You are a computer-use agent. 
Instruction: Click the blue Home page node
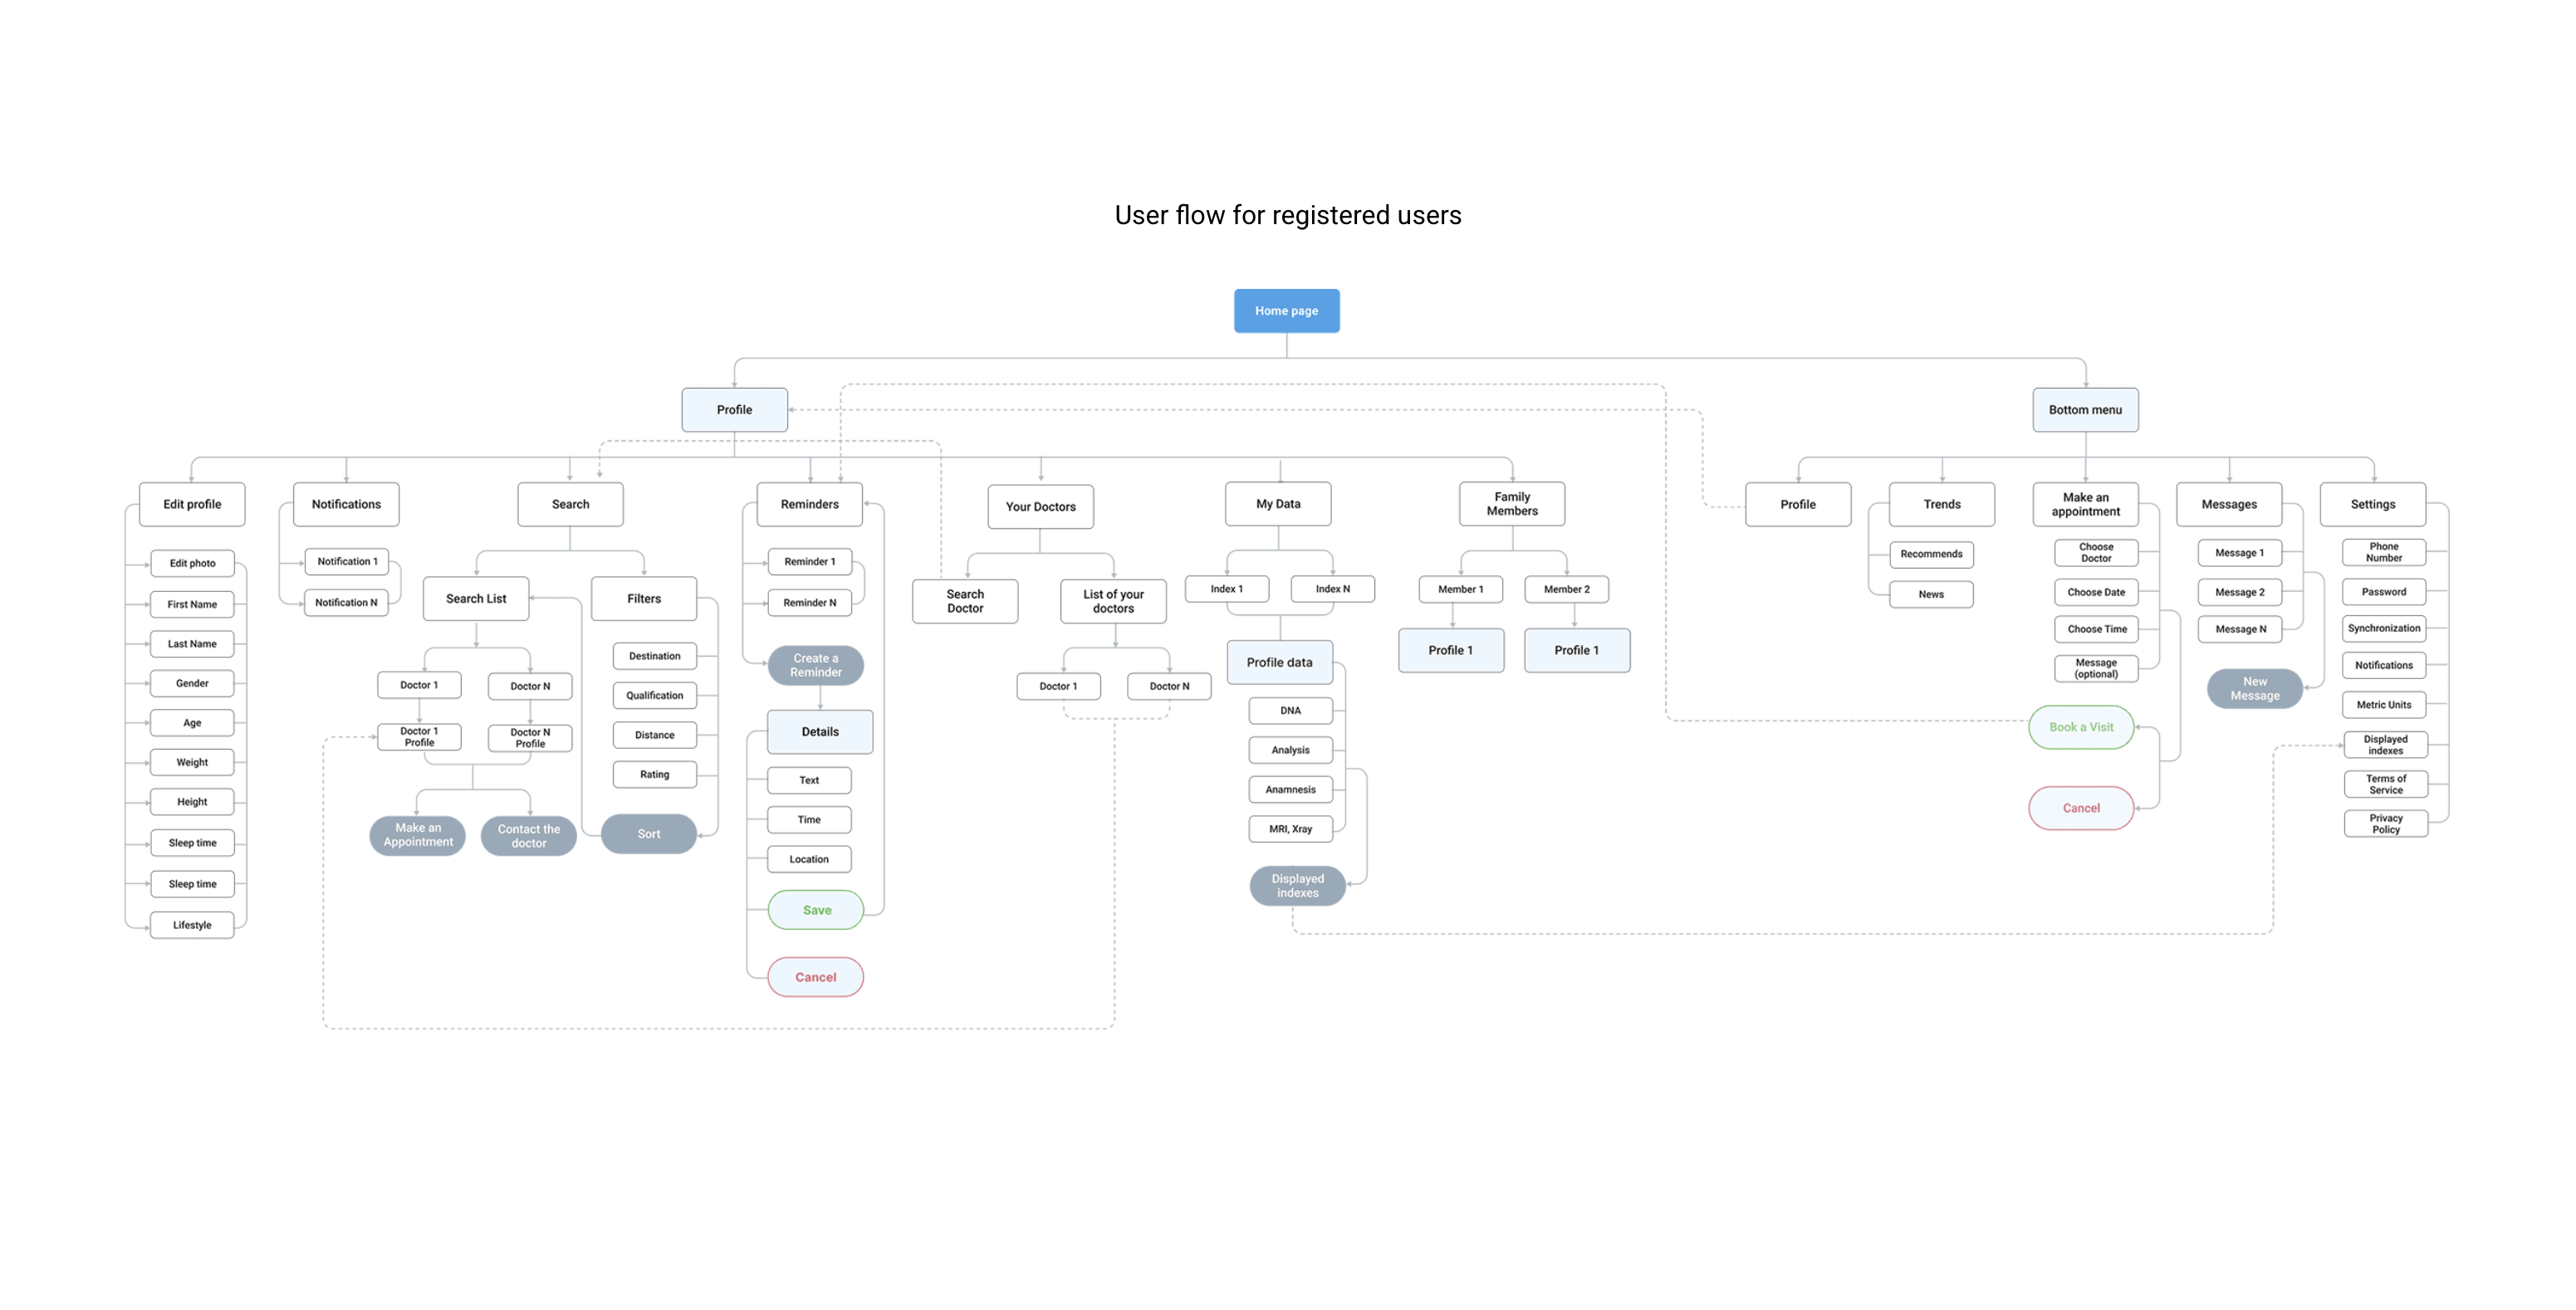point(1286,311)
